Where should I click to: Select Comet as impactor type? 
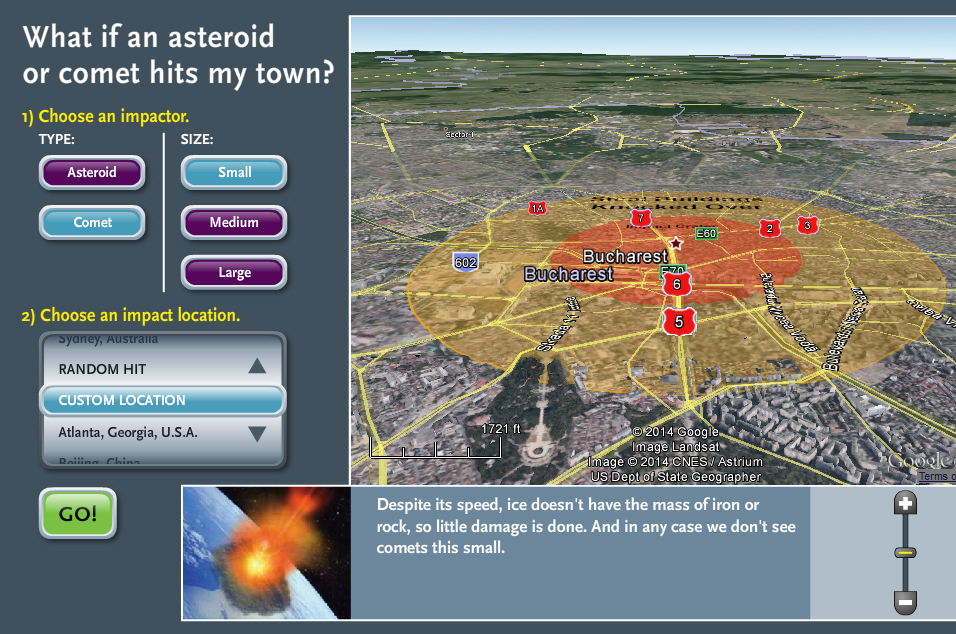[92, 223]
